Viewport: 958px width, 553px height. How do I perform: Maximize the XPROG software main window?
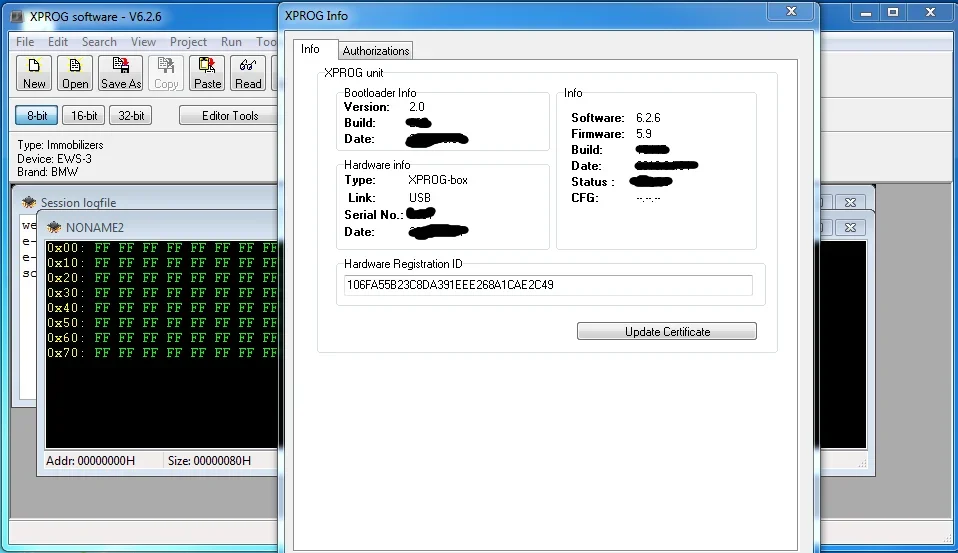pos(893,12)
